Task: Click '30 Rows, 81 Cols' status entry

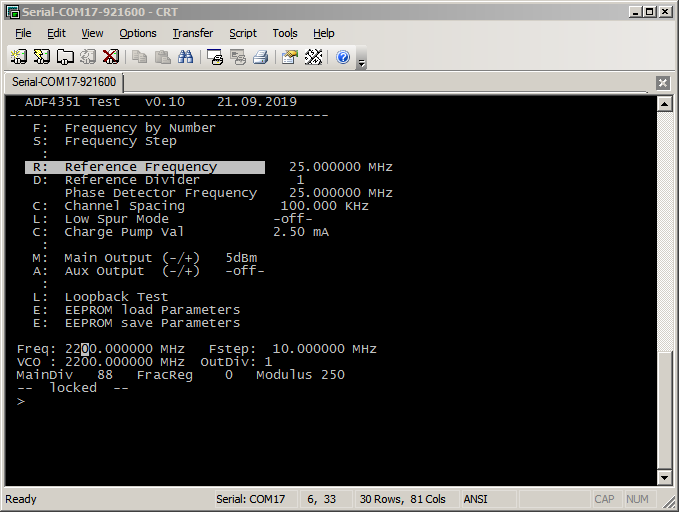Action: click(403, 499)
